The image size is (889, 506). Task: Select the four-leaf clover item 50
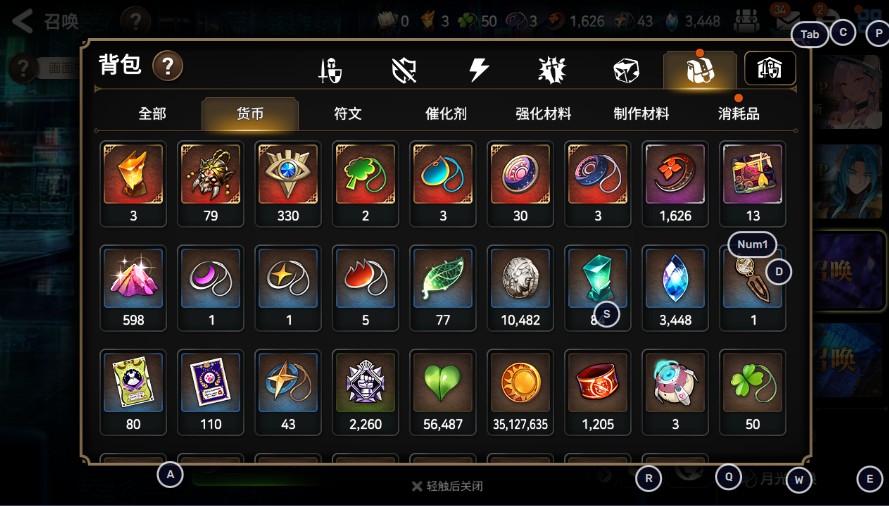click(752, 392)
